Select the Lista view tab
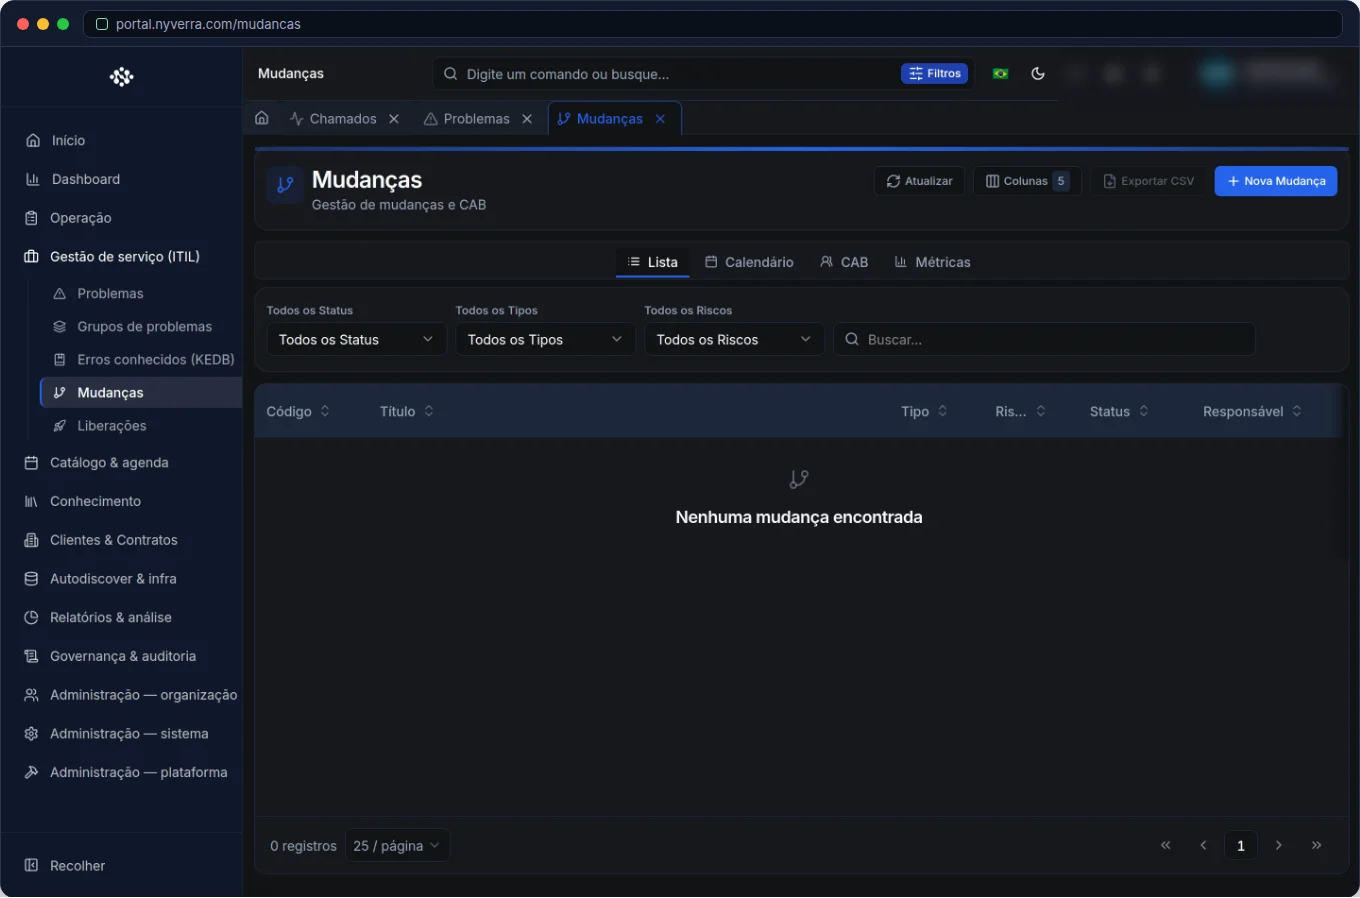Viewport: 1360px width, 898px height. pos(652,262)
